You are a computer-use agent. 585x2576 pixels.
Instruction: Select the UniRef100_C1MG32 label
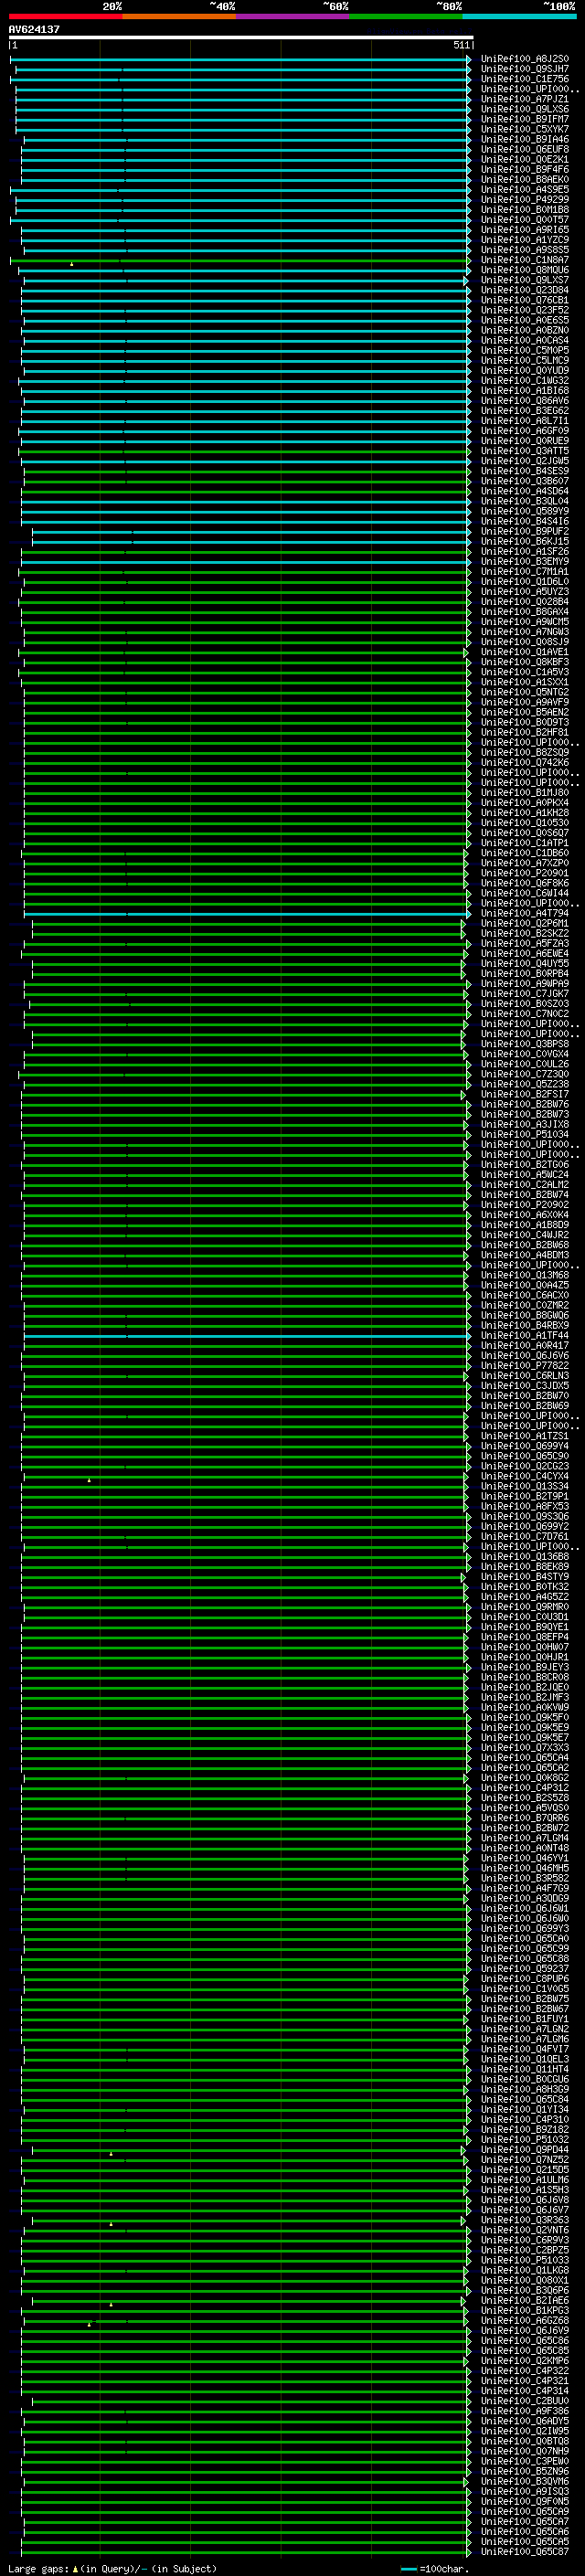[524, 380]
